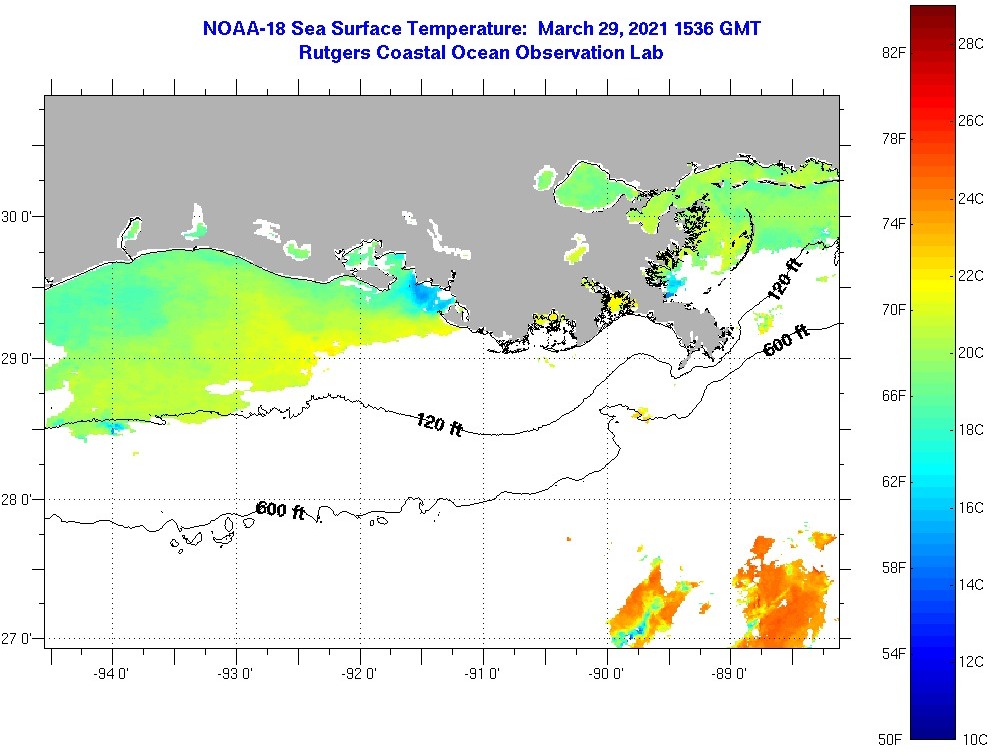
Task: Click the 58F colorbar label
Action: (x=893, y=567)
